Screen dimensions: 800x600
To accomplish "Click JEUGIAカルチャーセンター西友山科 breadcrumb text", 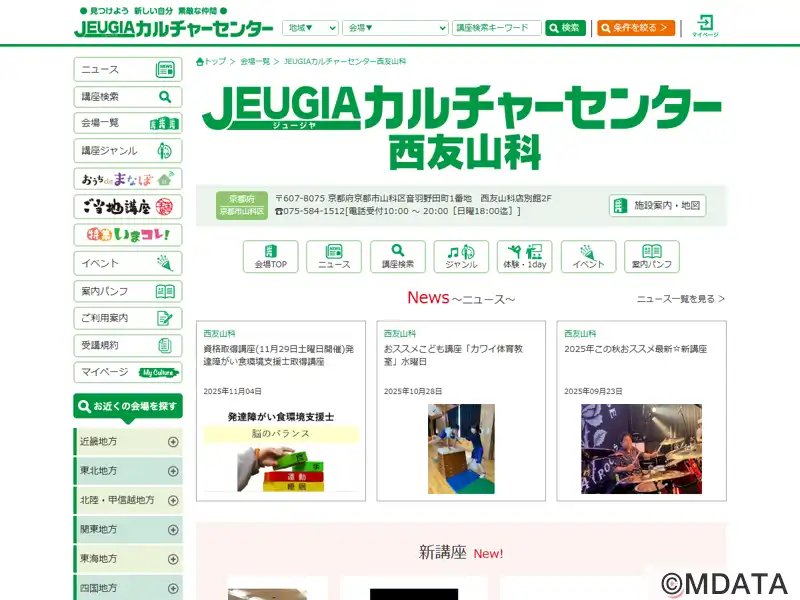I will (345, 61).
